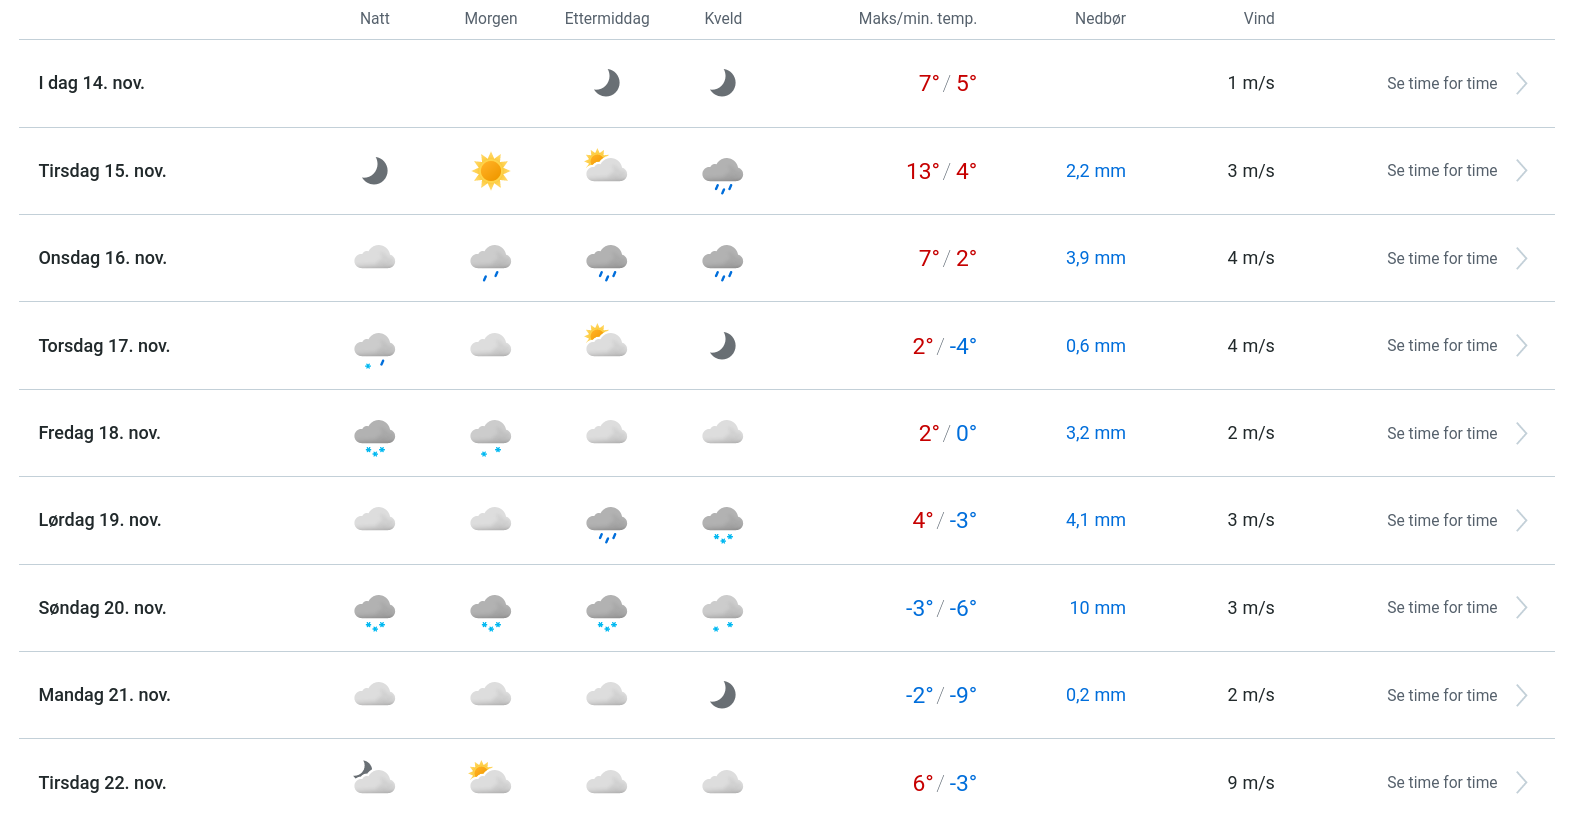Click the sleet icon for Torsdag 17. nov. night
1574x825 pixels.
click(374, 350)
